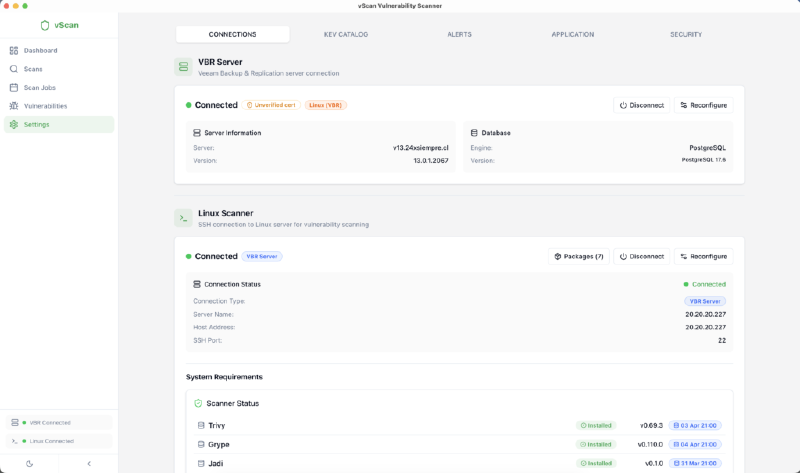Switch to the Connections tab
Screen dimensions: 800x473
[x=233, y=34]
